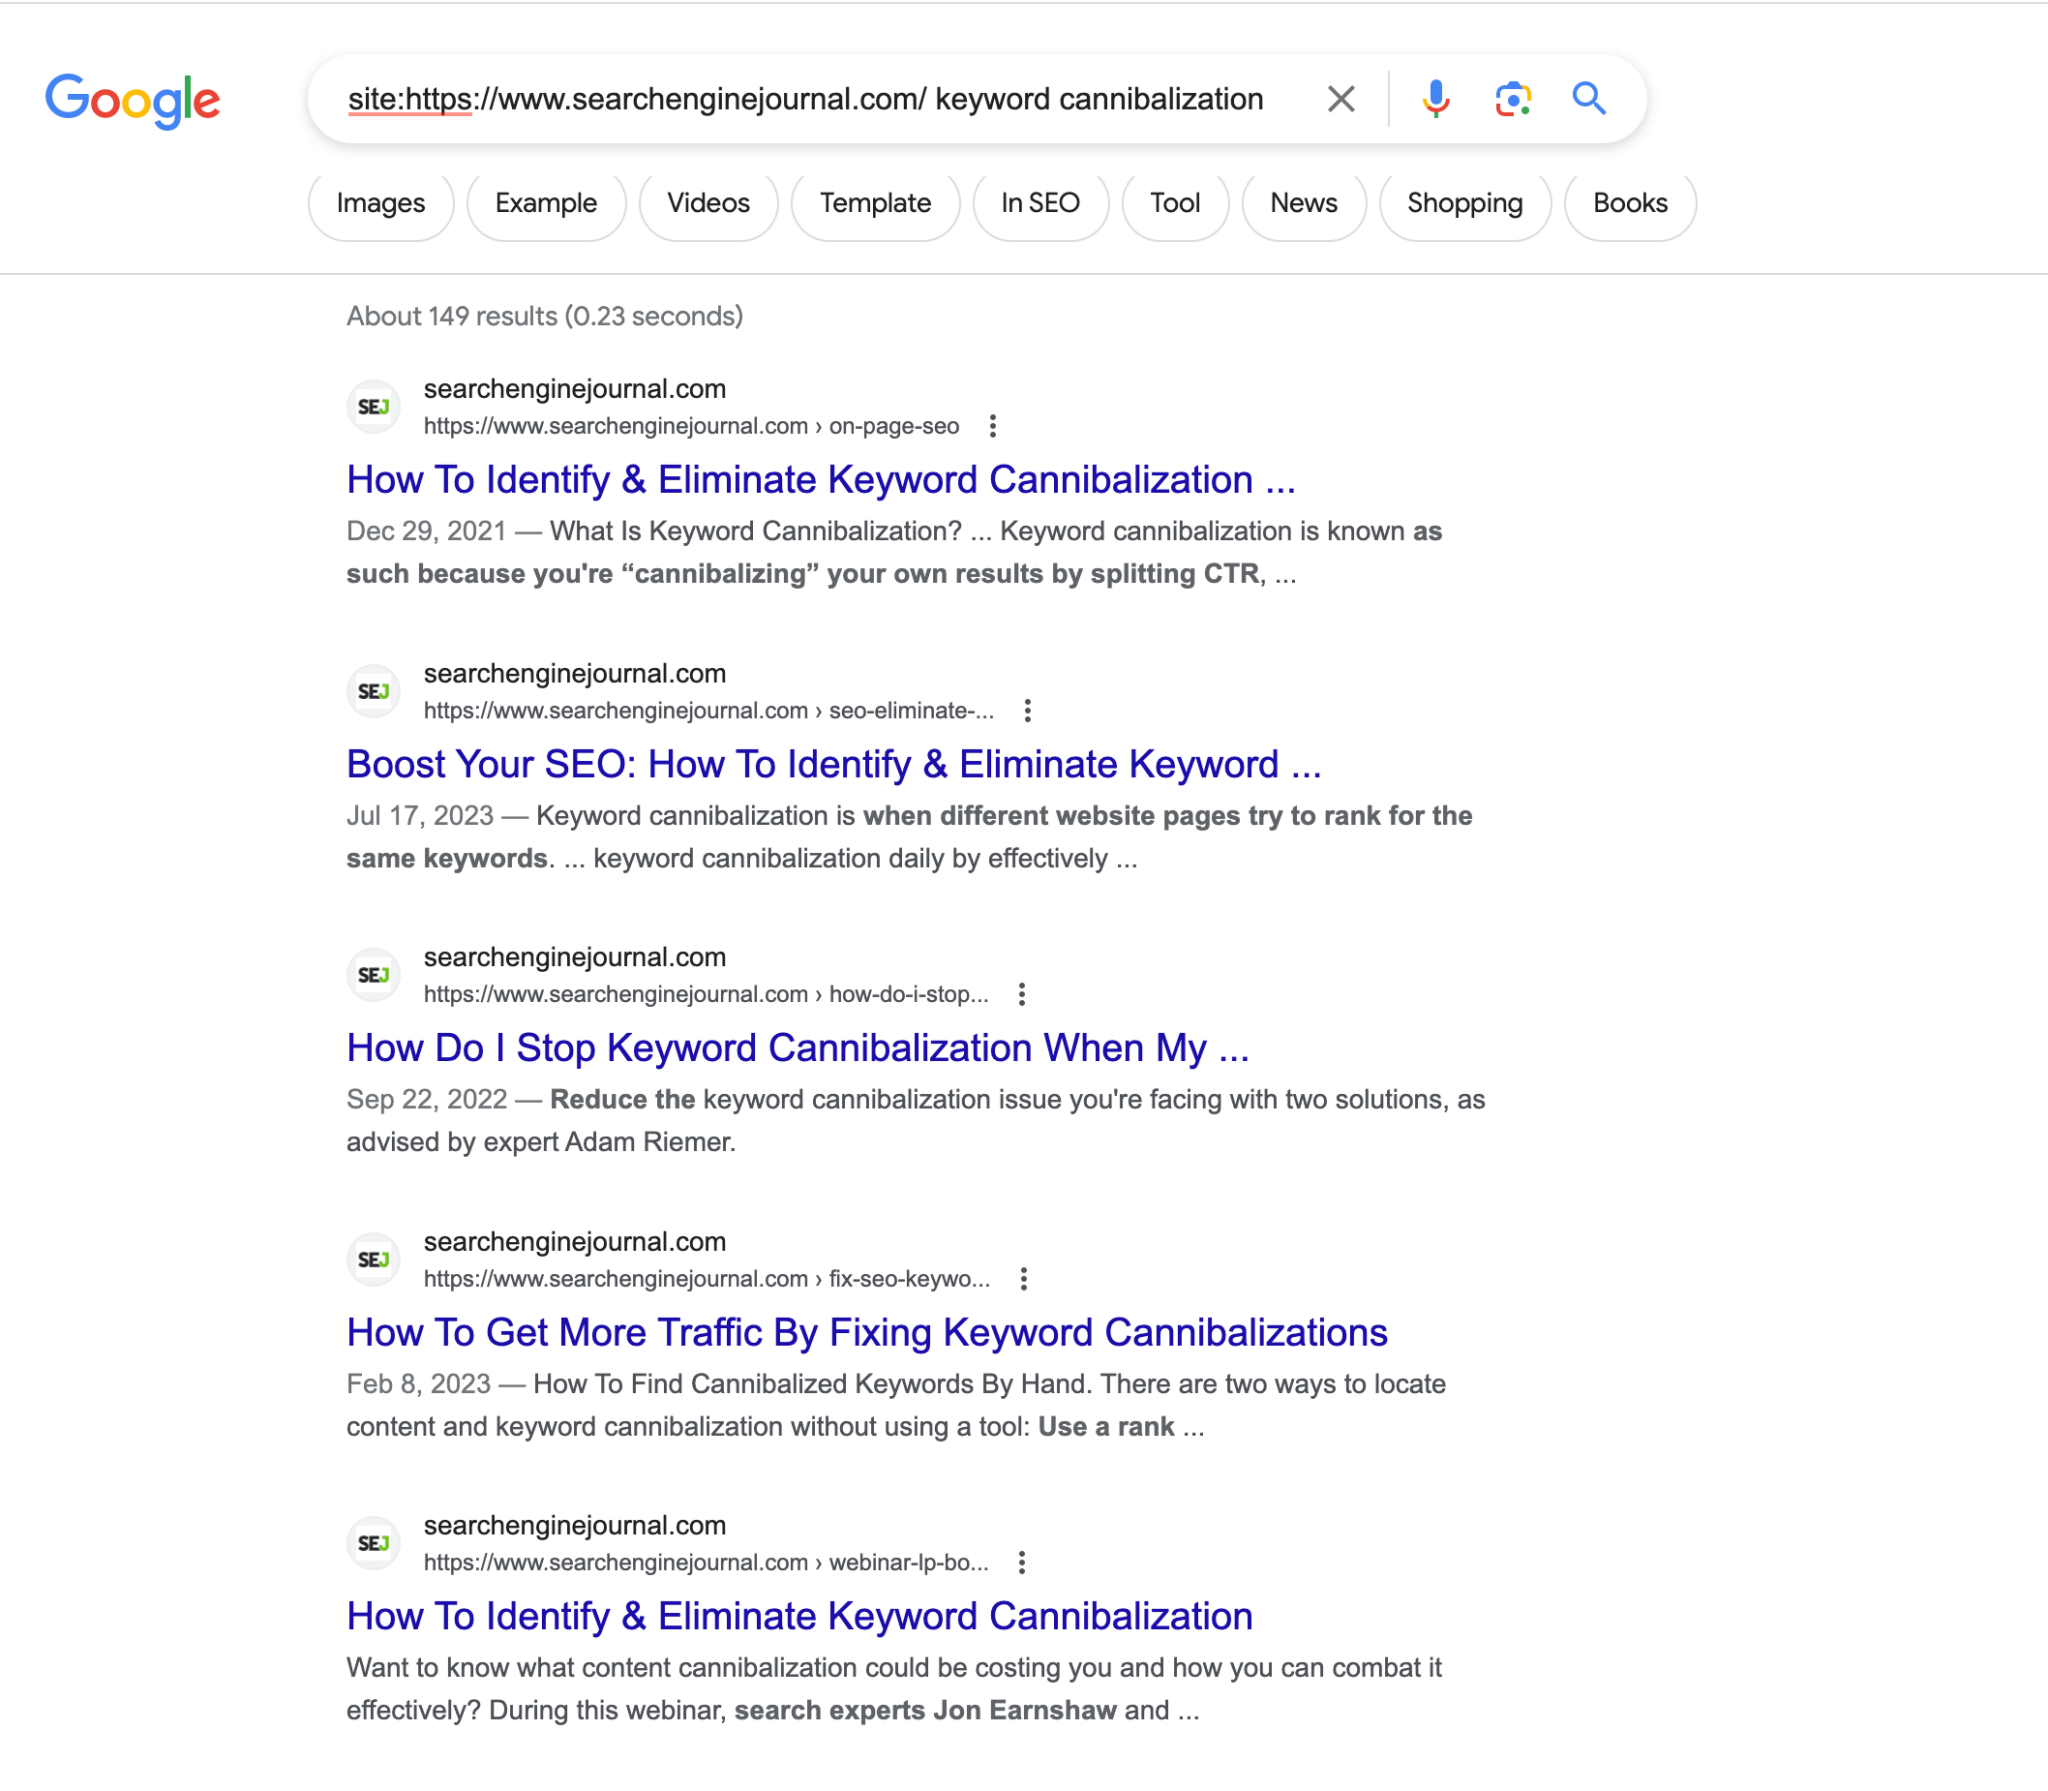Open the How Do I Stop Keyword Cannibalization result

point(798,1047)
